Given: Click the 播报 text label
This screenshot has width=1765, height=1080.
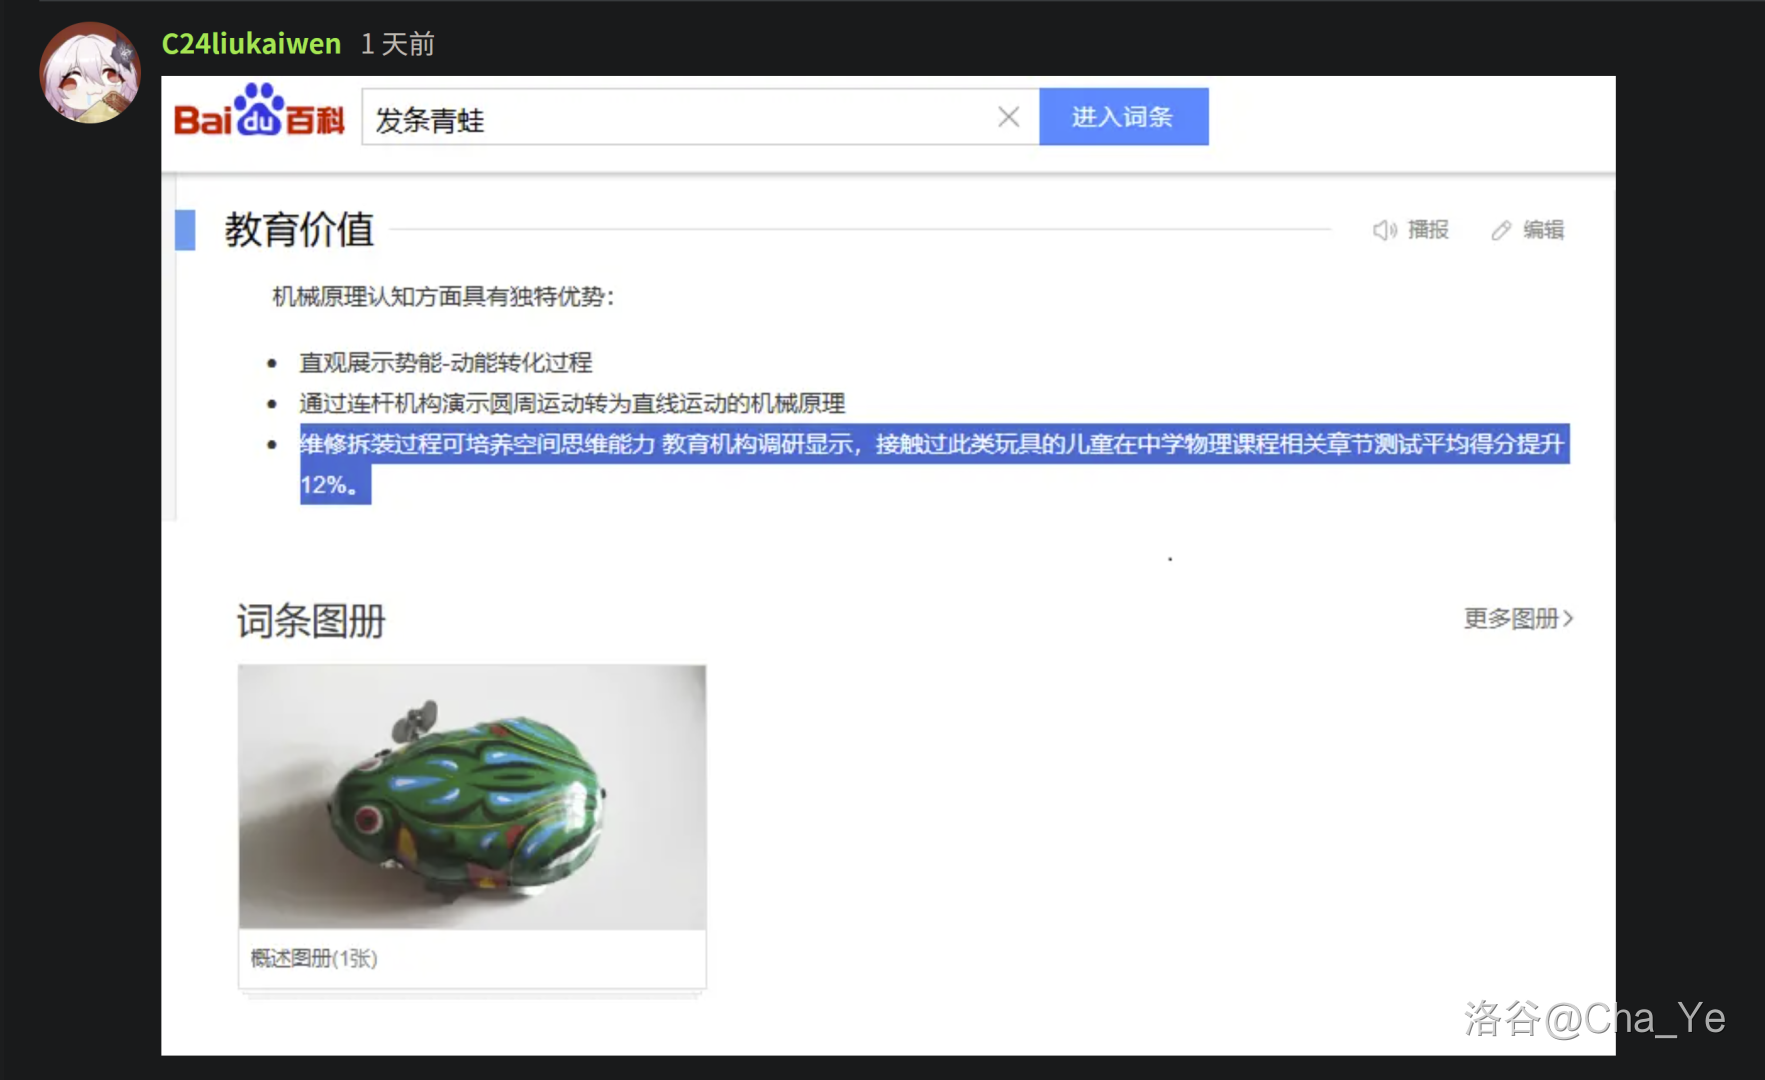Looking at the screenshot, I should click(x=1428, y=230).
